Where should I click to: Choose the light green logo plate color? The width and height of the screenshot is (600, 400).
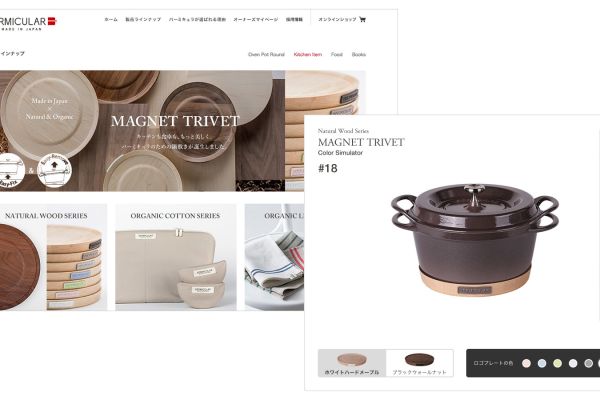(x=558, y=363)
